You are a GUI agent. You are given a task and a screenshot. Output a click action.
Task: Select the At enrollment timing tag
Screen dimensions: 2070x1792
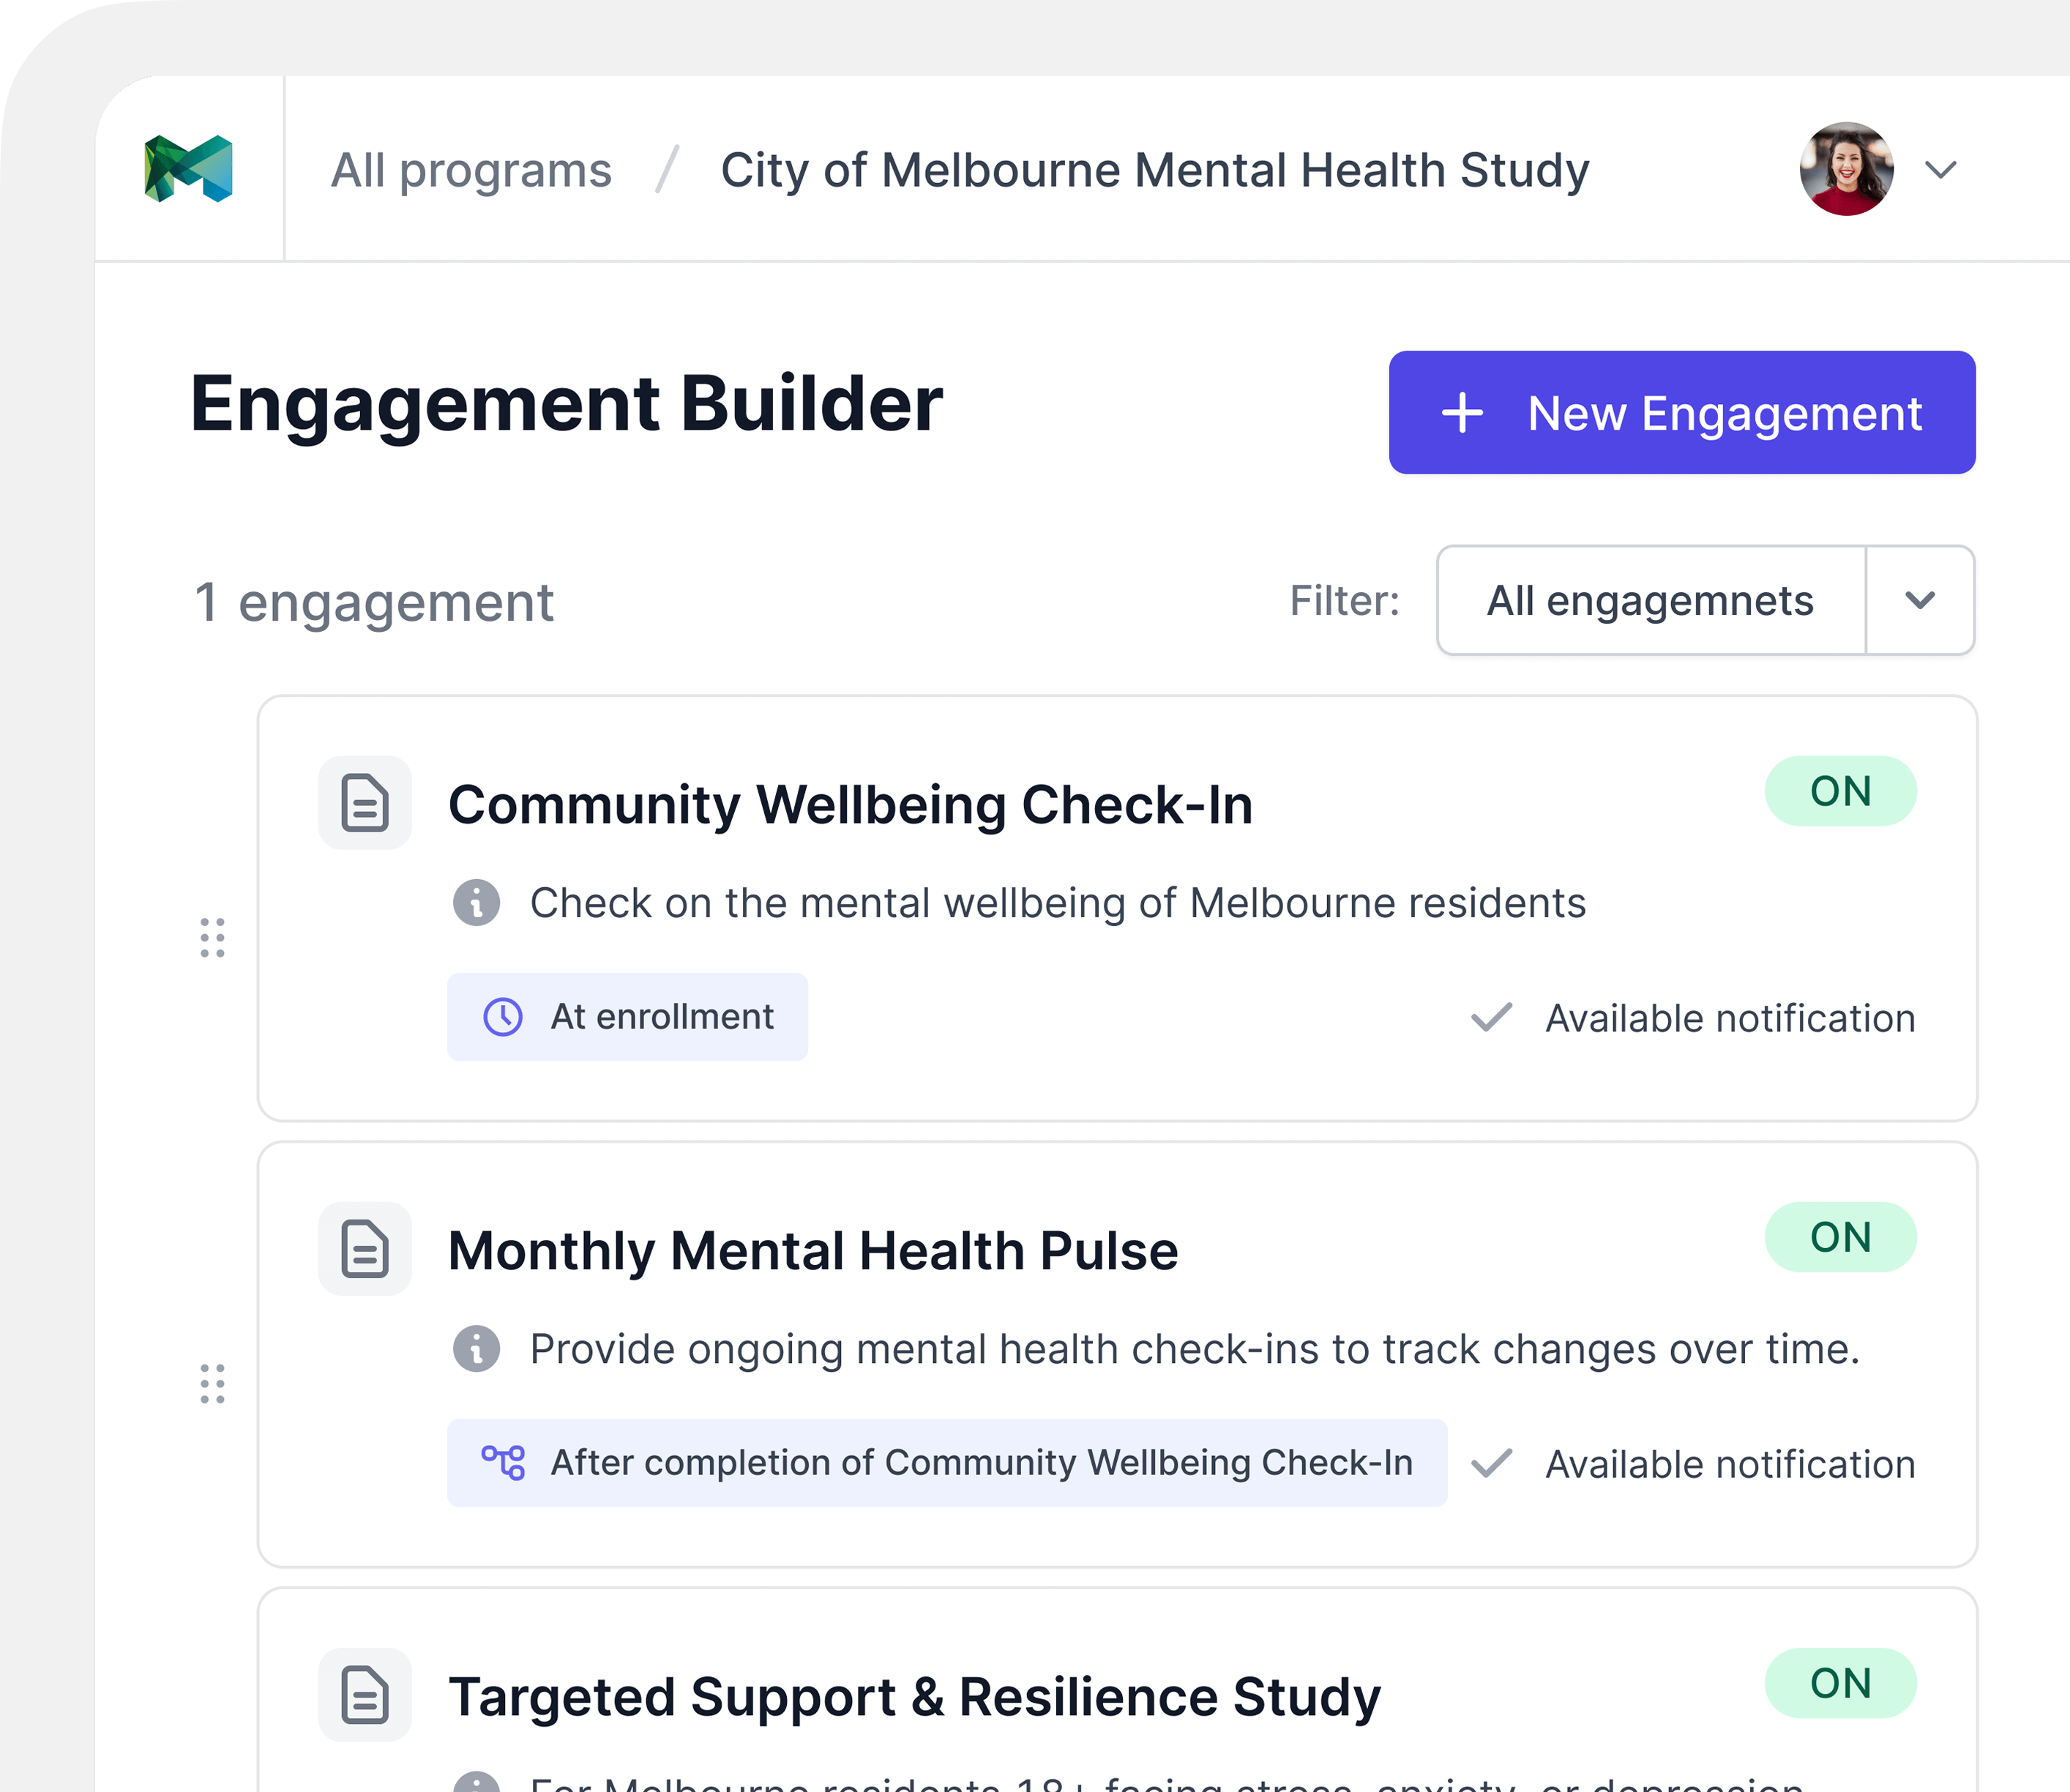pos(627,1017)
